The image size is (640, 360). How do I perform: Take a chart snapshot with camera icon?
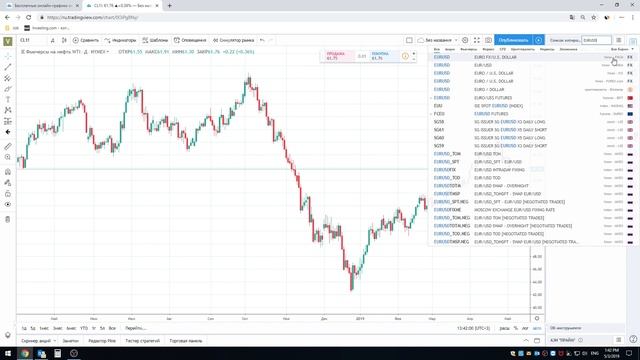[488, 40]
